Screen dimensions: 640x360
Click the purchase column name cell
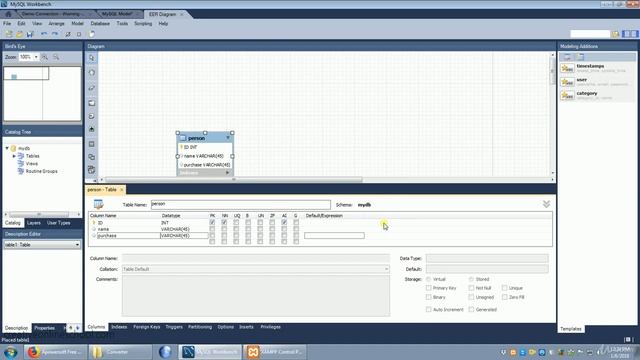(128, 236)
